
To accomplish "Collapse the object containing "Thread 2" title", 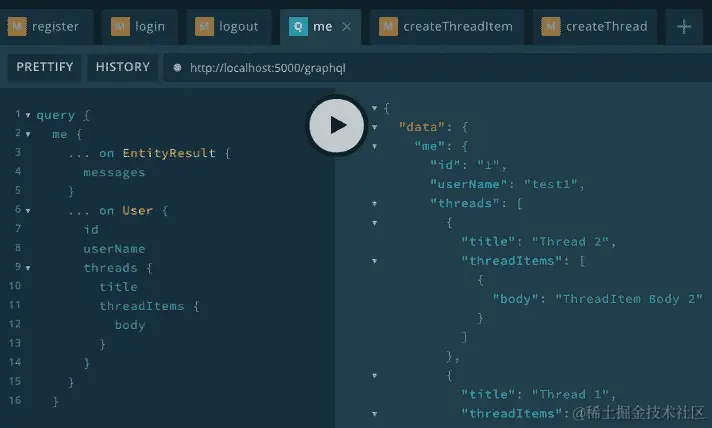I will [x=375, y=222].
